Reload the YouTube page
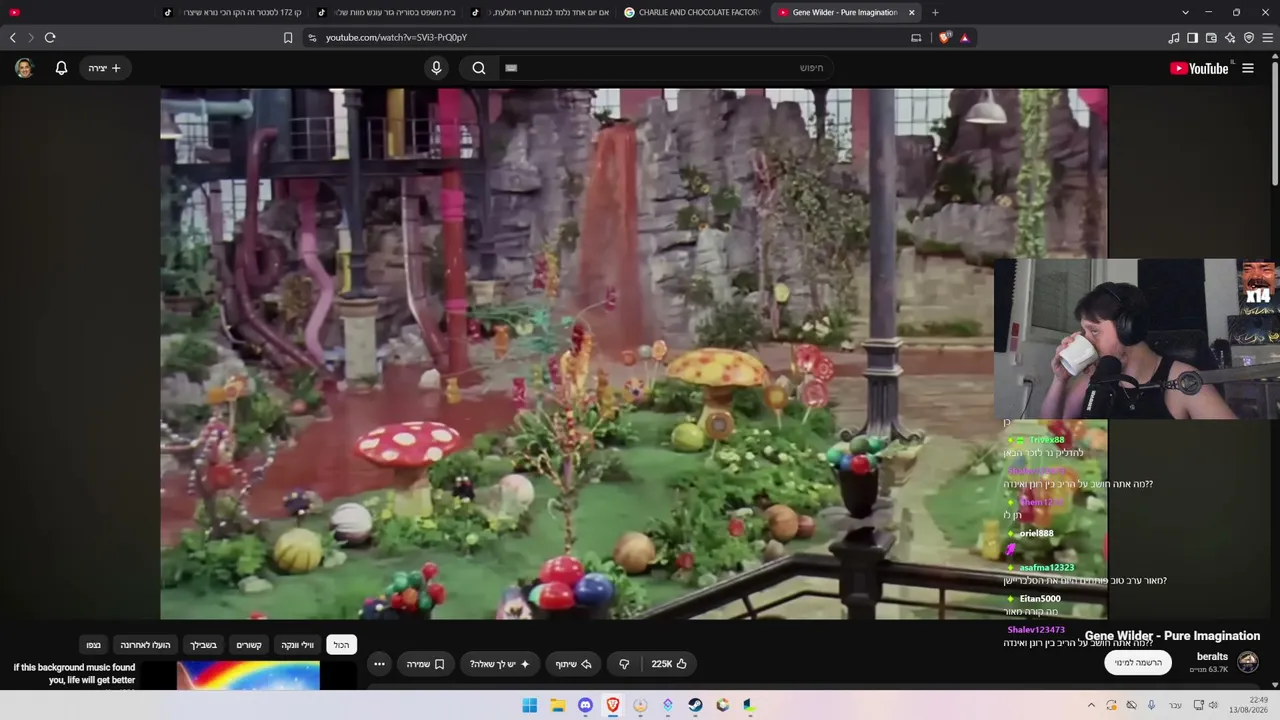 point(50,37)
